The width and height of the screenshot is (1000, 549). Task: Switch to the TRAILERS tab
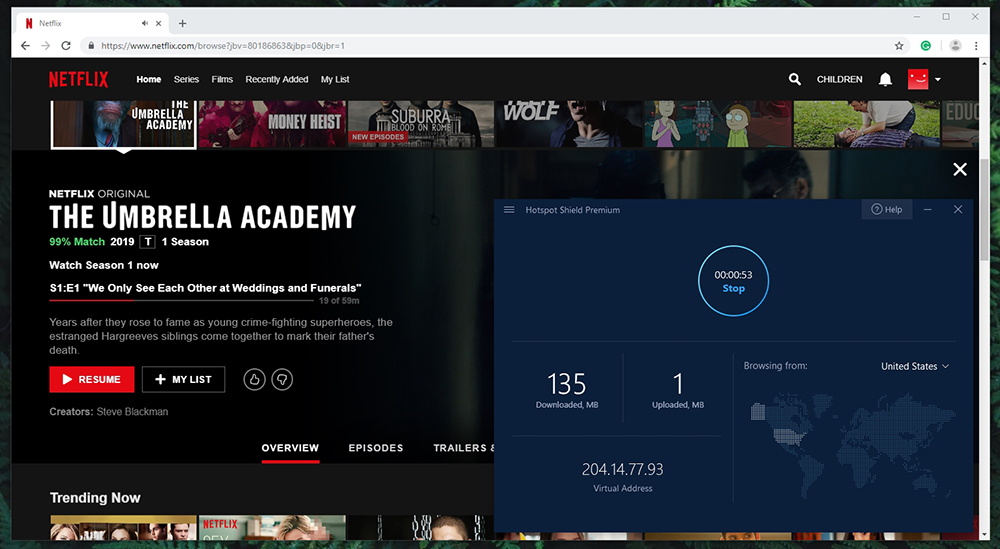[x=464, y=448]
